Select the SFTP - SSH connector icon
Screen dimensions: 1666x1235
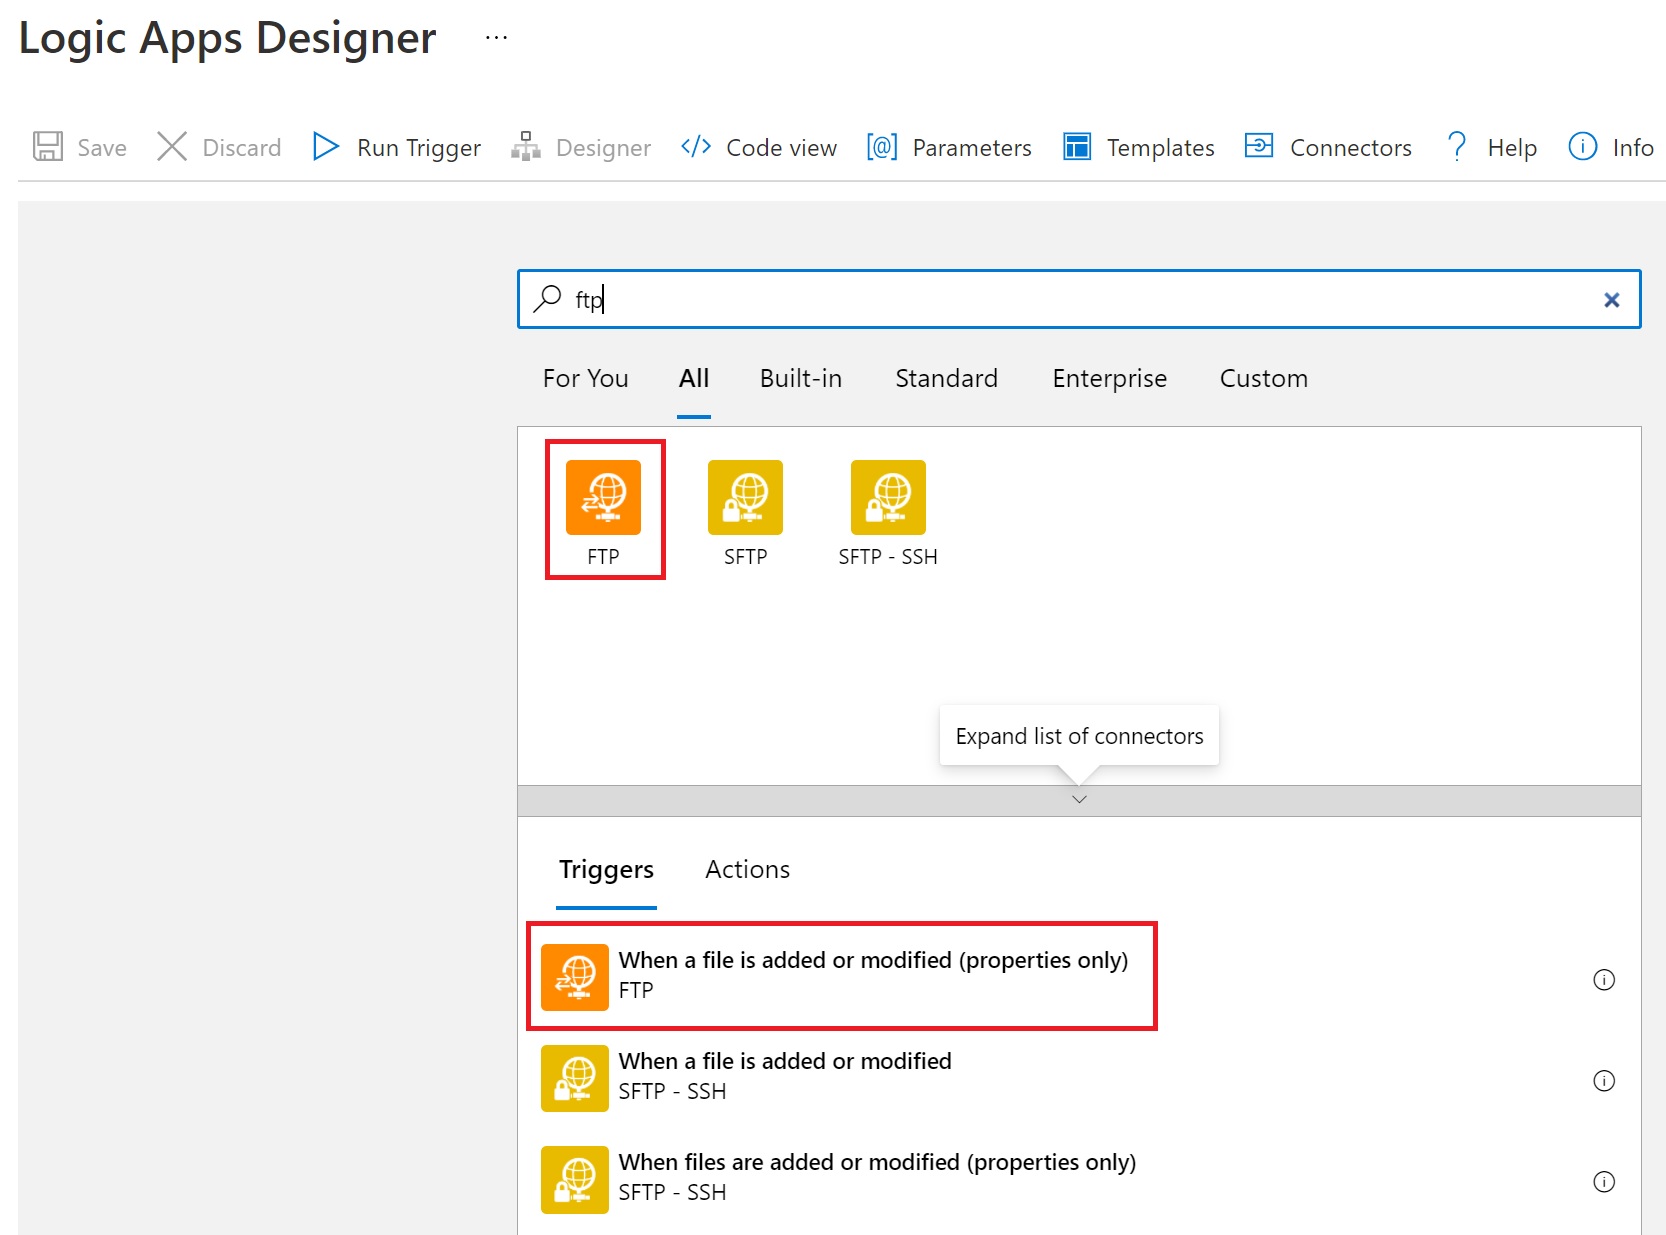887,498
